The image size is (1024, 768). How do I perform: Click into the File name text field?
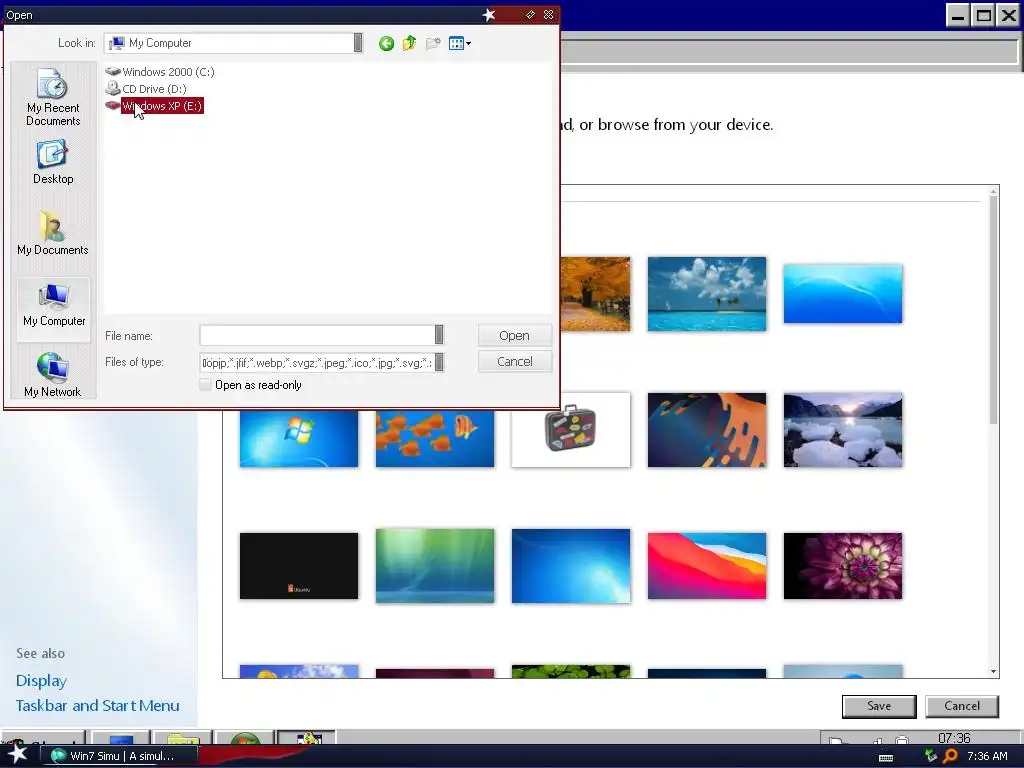click(317, 335)
